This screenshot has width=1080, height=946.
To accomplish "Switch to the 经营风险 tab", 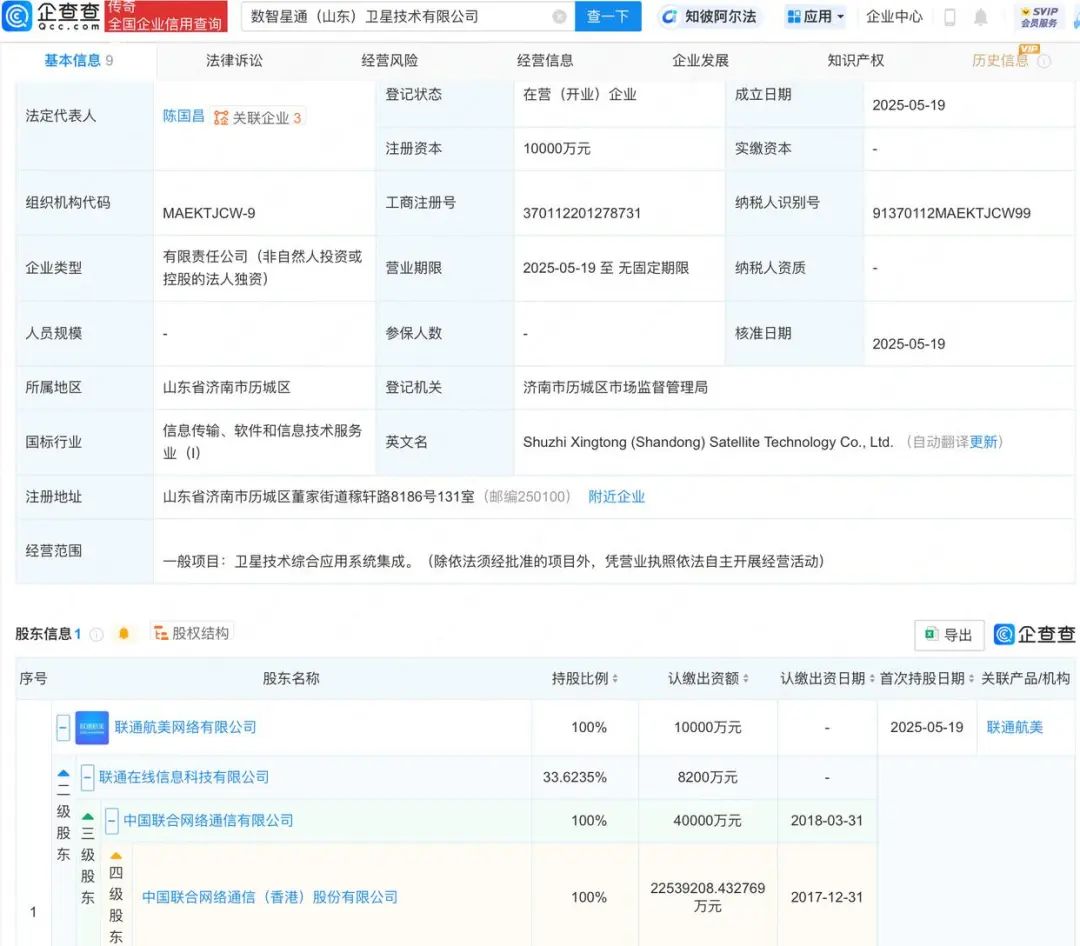I will click(x=390, y=61).
